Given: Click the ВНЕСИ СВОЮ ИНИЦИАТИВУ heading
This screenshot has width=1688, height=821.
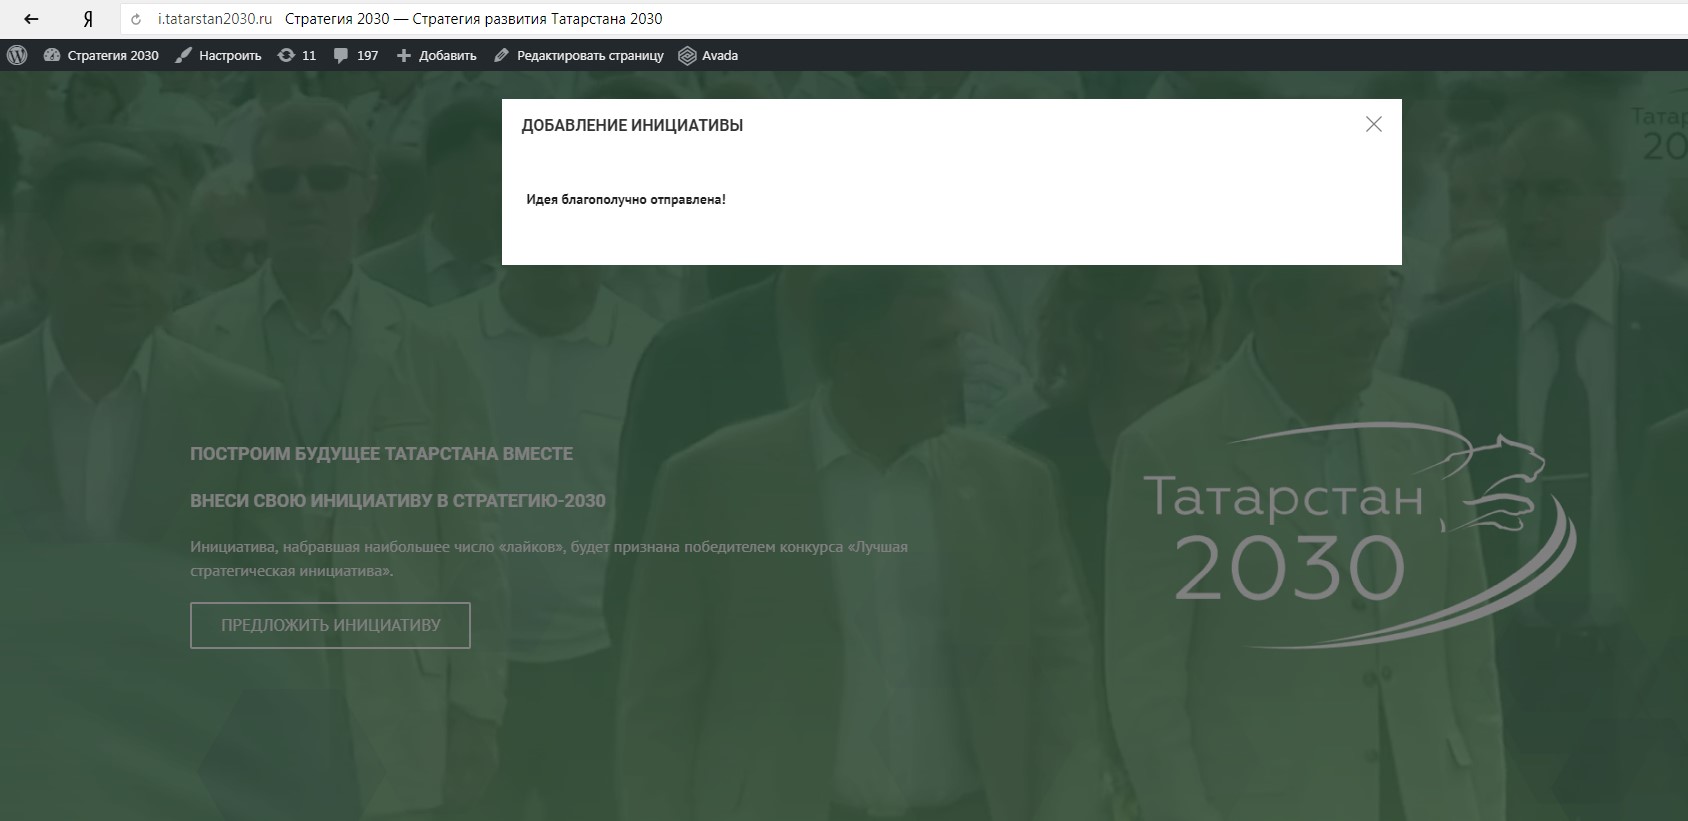Looking at the screenshot, I should [x=398, y=501].
